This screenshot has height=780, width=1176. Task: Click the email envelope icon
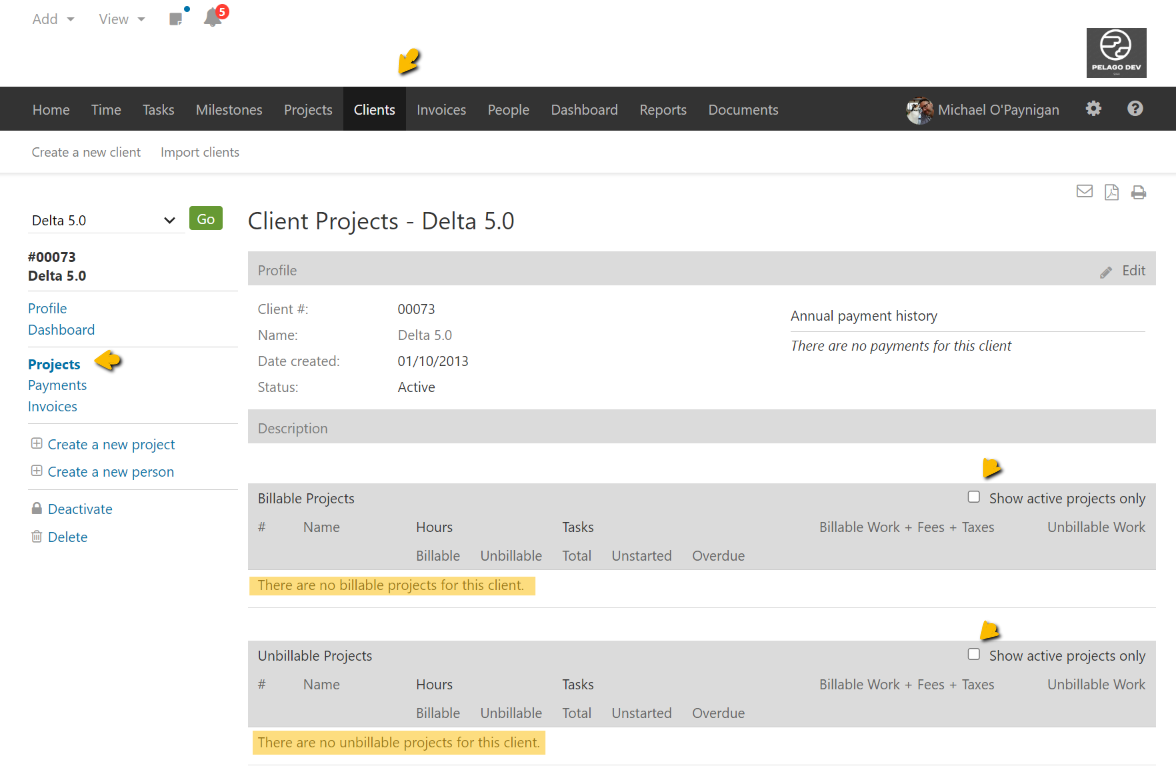tap(1084, 192)
